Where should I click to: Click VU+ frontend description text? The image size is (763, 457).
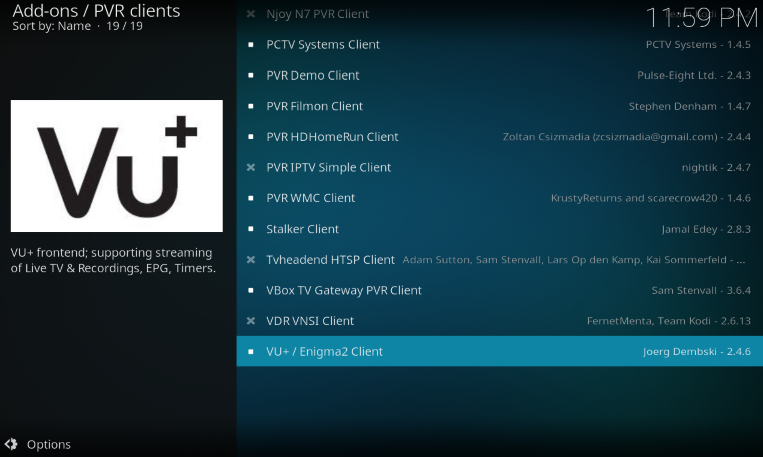click(113, 260)
